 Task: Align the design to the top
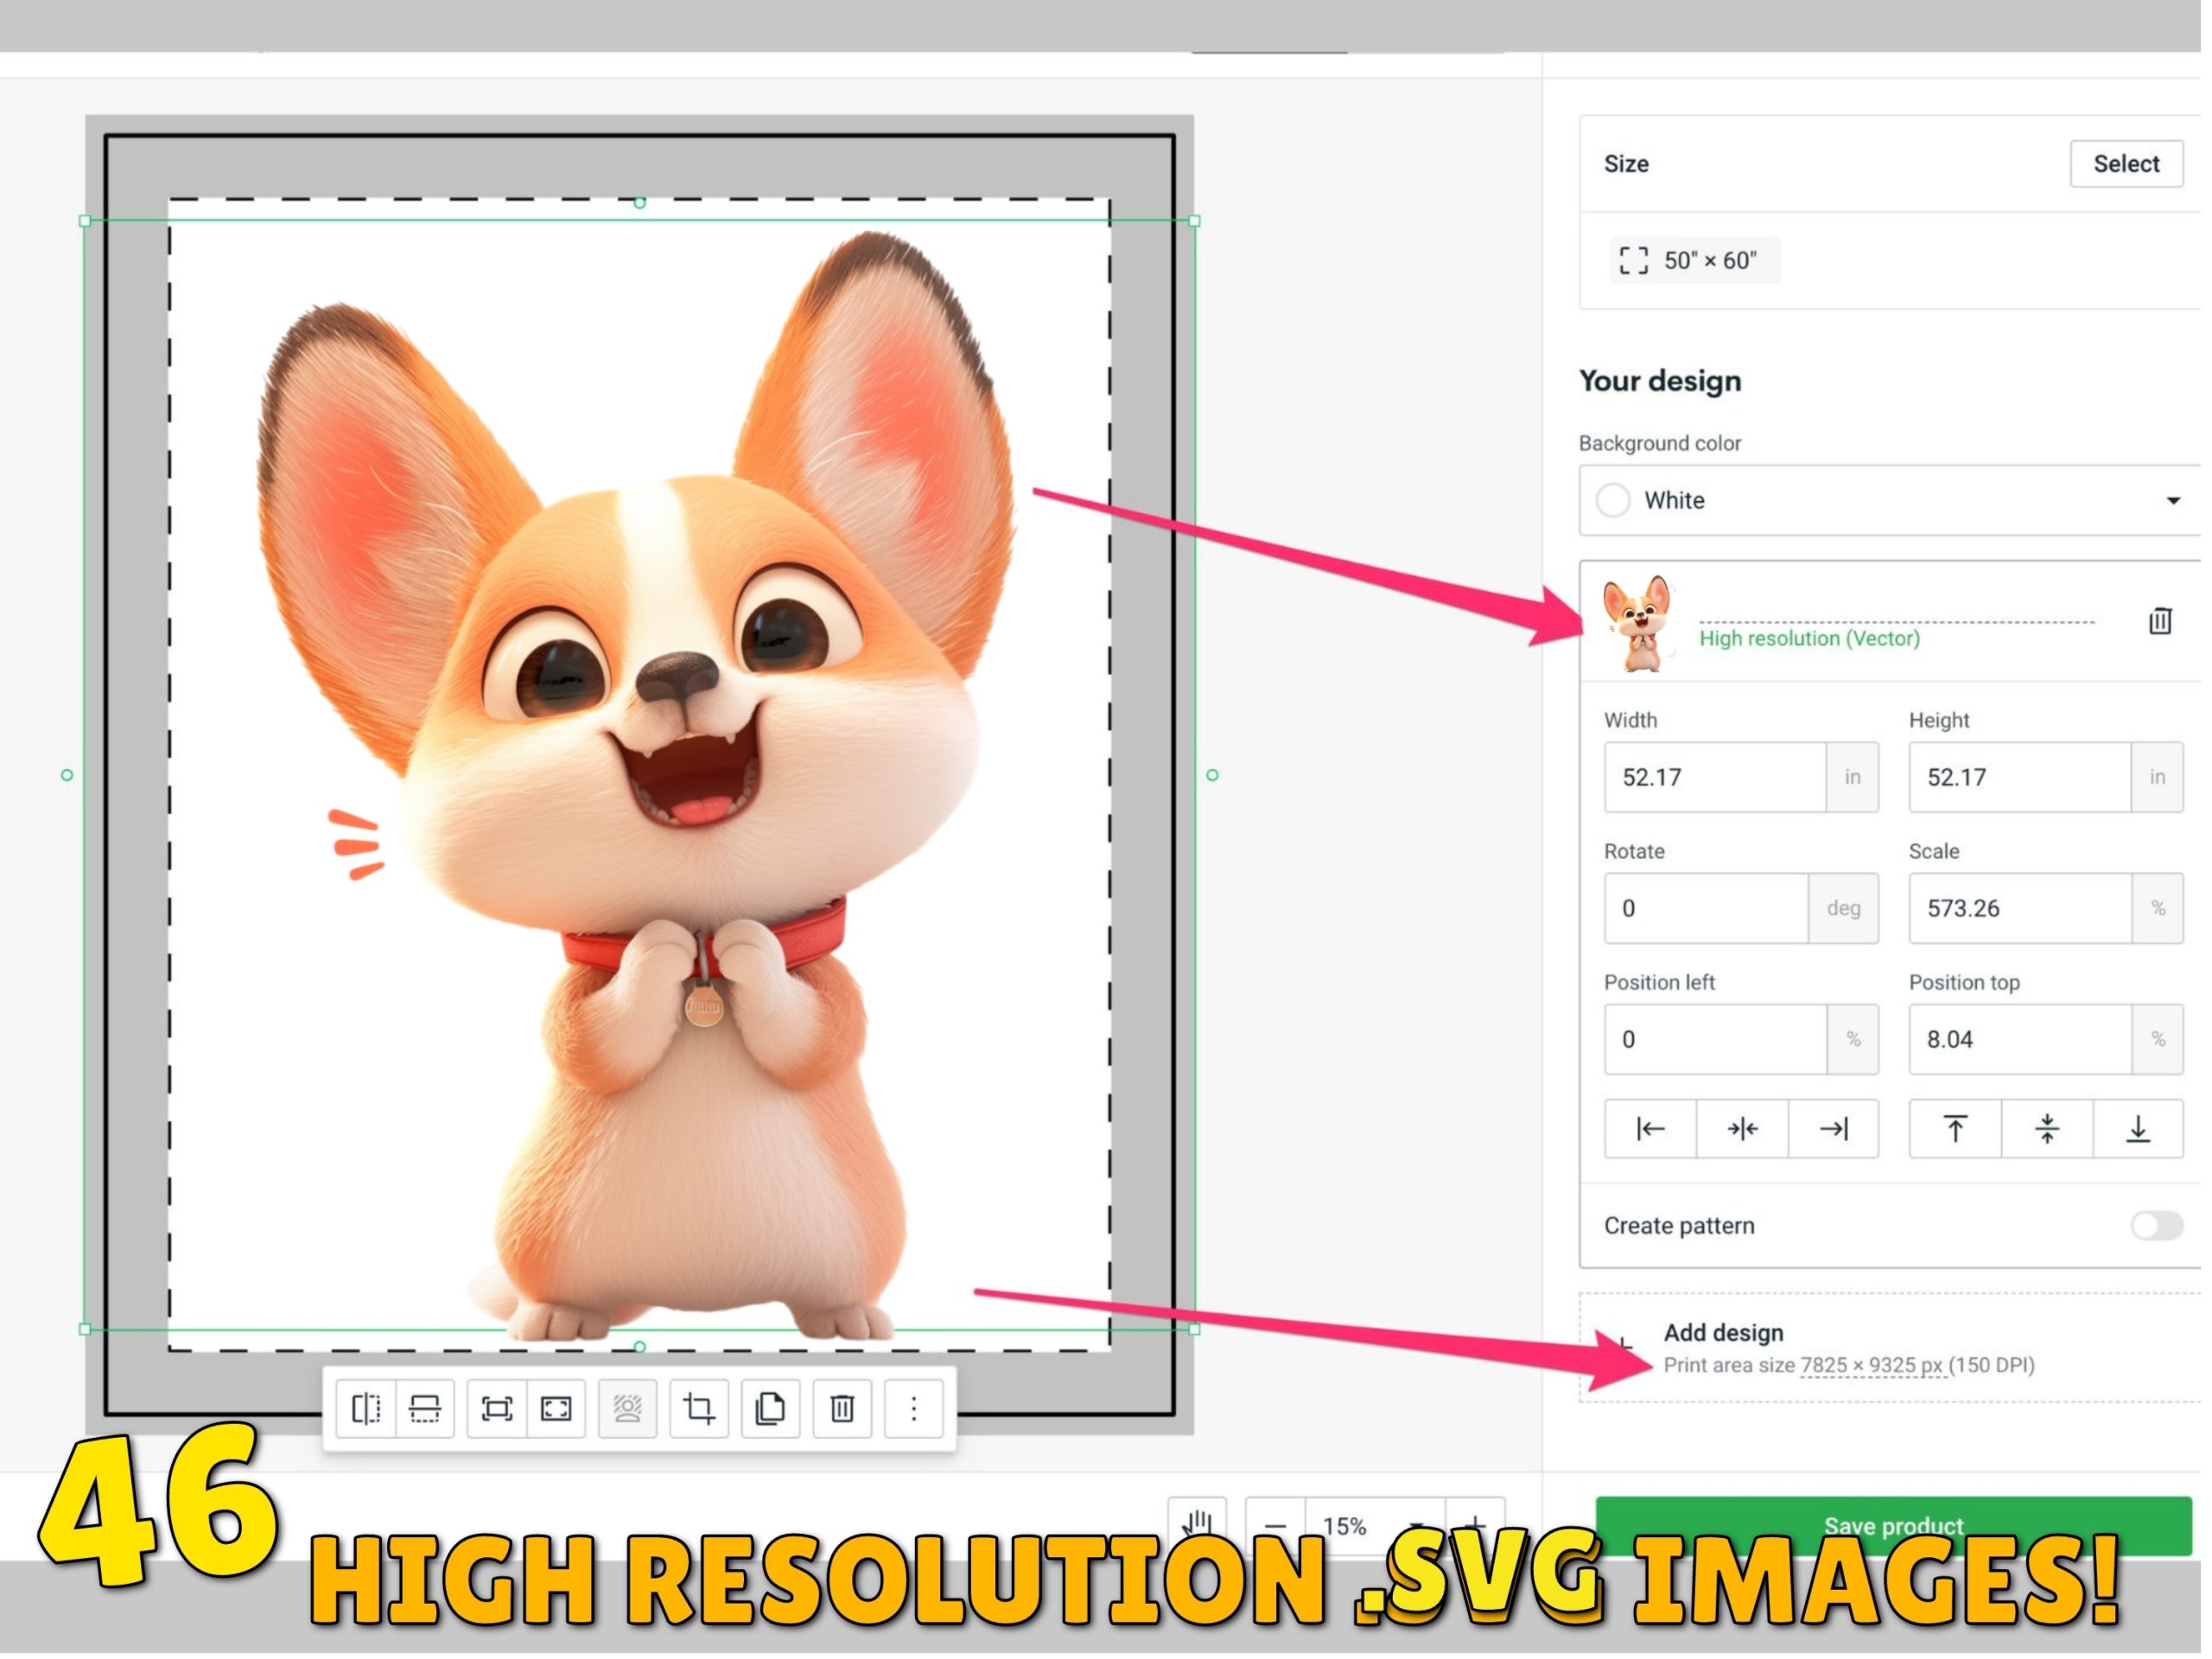1955,1131
